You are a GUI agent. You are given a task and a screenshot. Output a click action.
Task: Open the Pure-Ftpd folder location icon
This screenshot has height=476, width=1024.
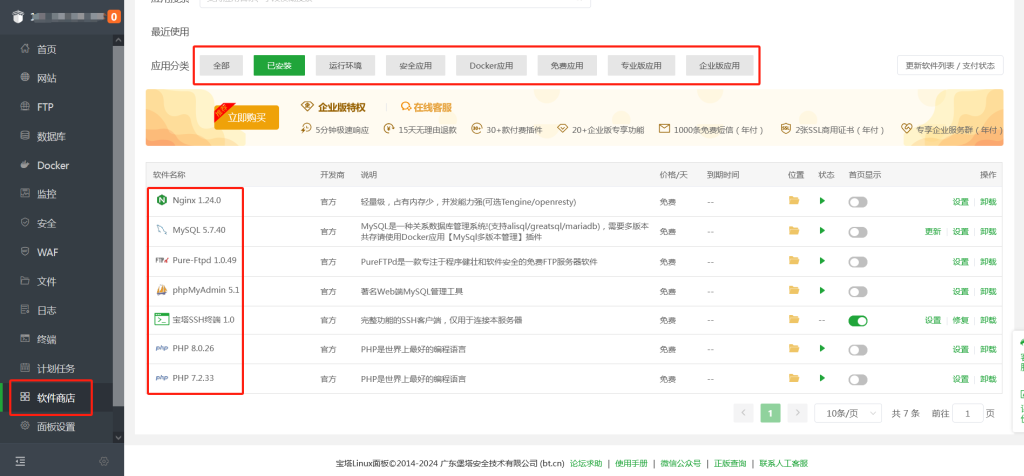pos(793,260)
